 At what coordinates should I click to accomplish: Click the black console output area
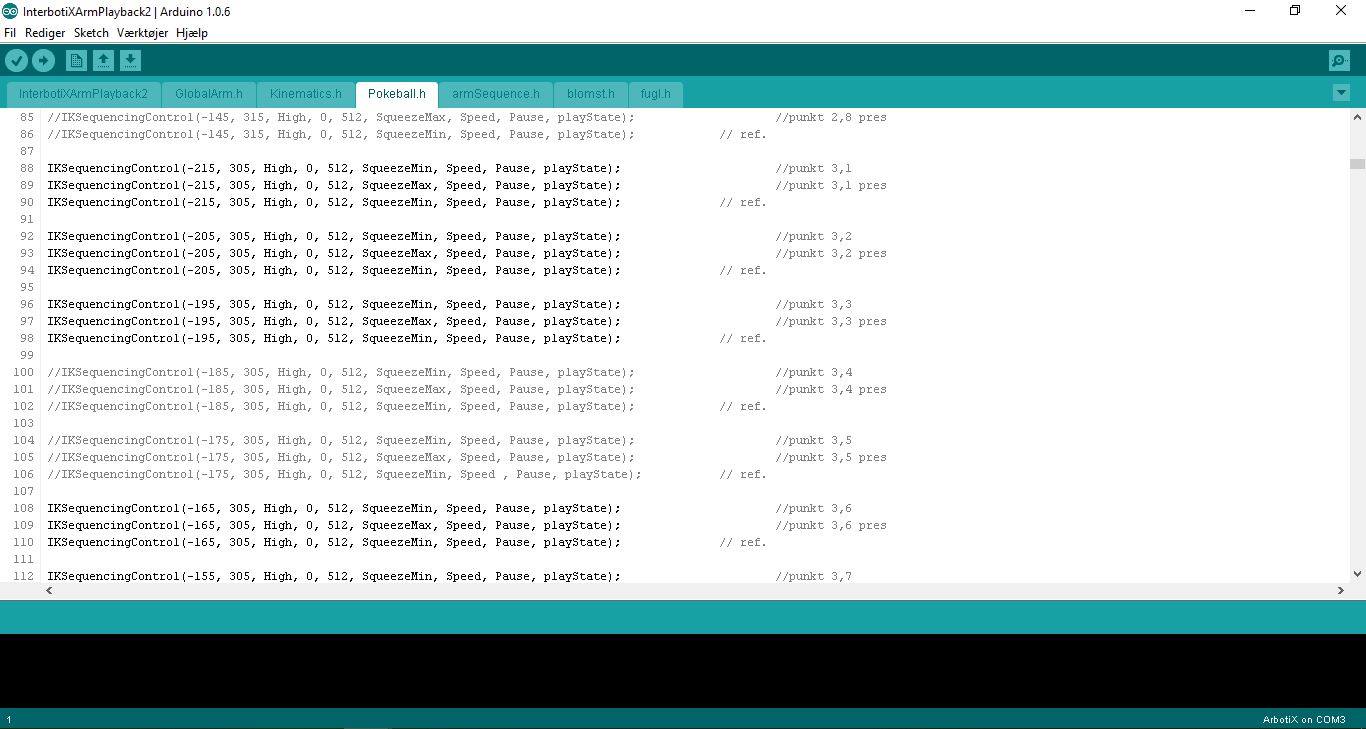(683, 671)
